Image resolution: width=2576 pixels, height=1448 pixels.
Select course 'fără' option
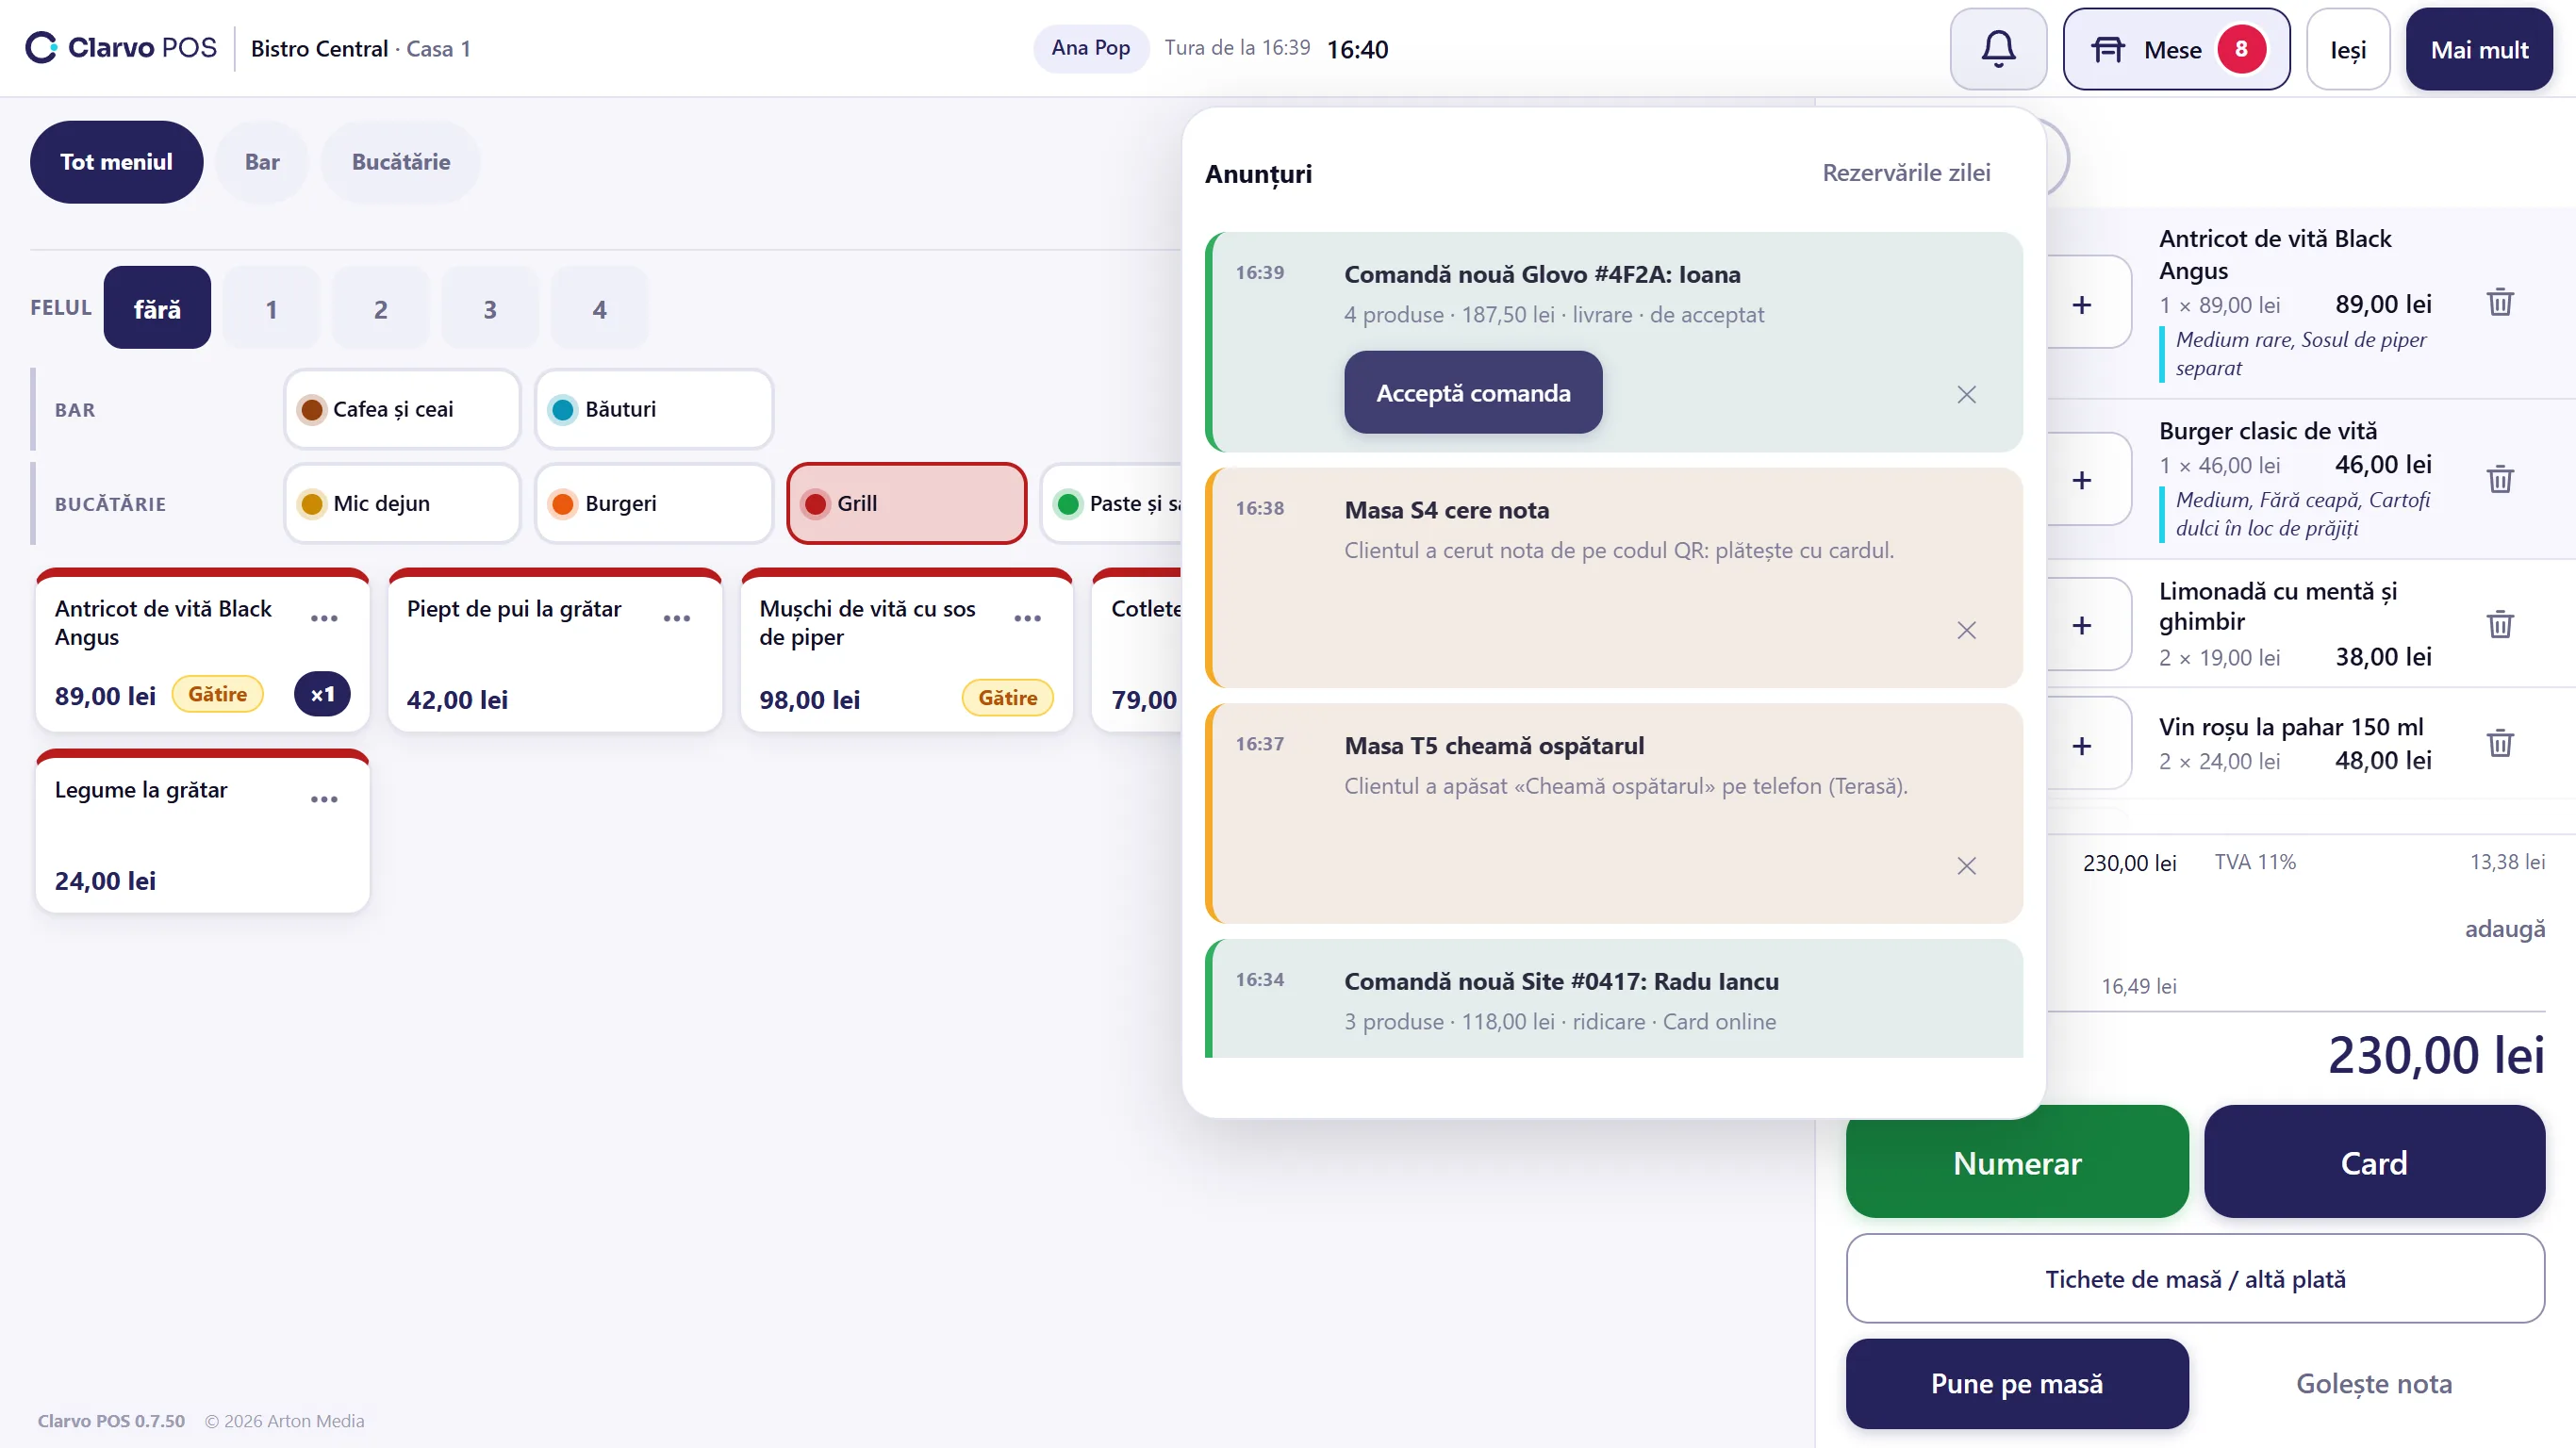157,308
